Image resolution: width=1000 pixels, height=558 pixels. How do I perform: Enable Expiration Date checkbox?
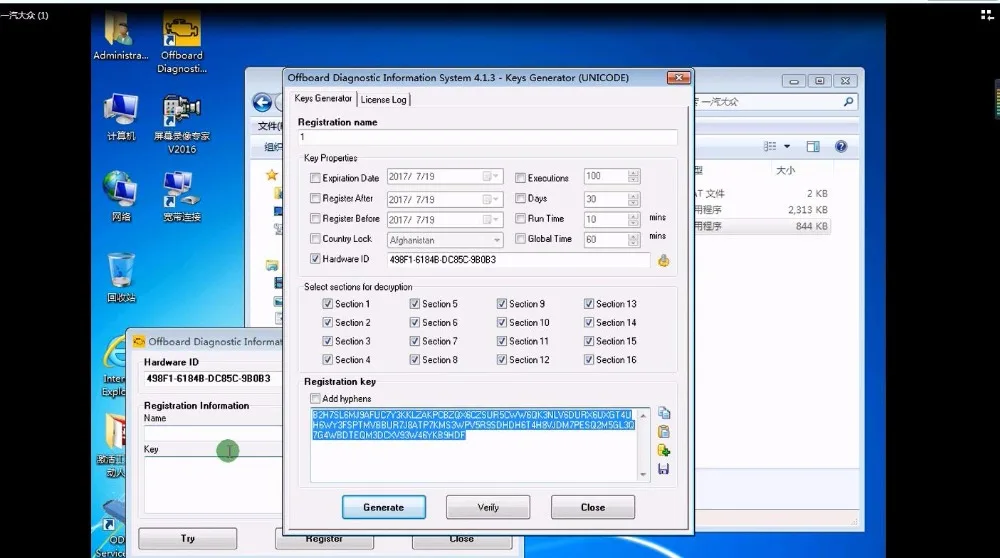(x=315, y=178)
